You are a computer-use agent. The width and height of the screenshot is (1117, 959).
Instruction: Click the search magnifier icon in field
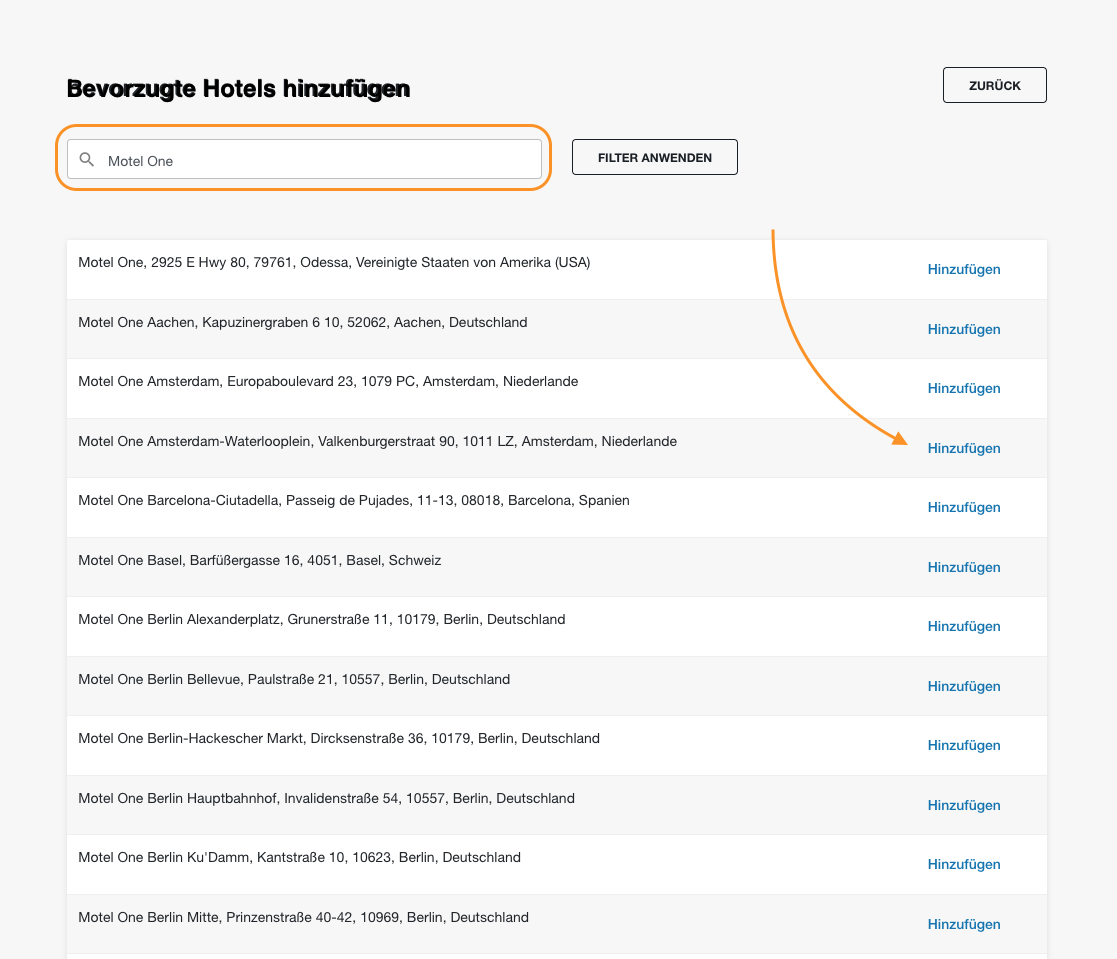pyautogui.click(x=87, y=160)
